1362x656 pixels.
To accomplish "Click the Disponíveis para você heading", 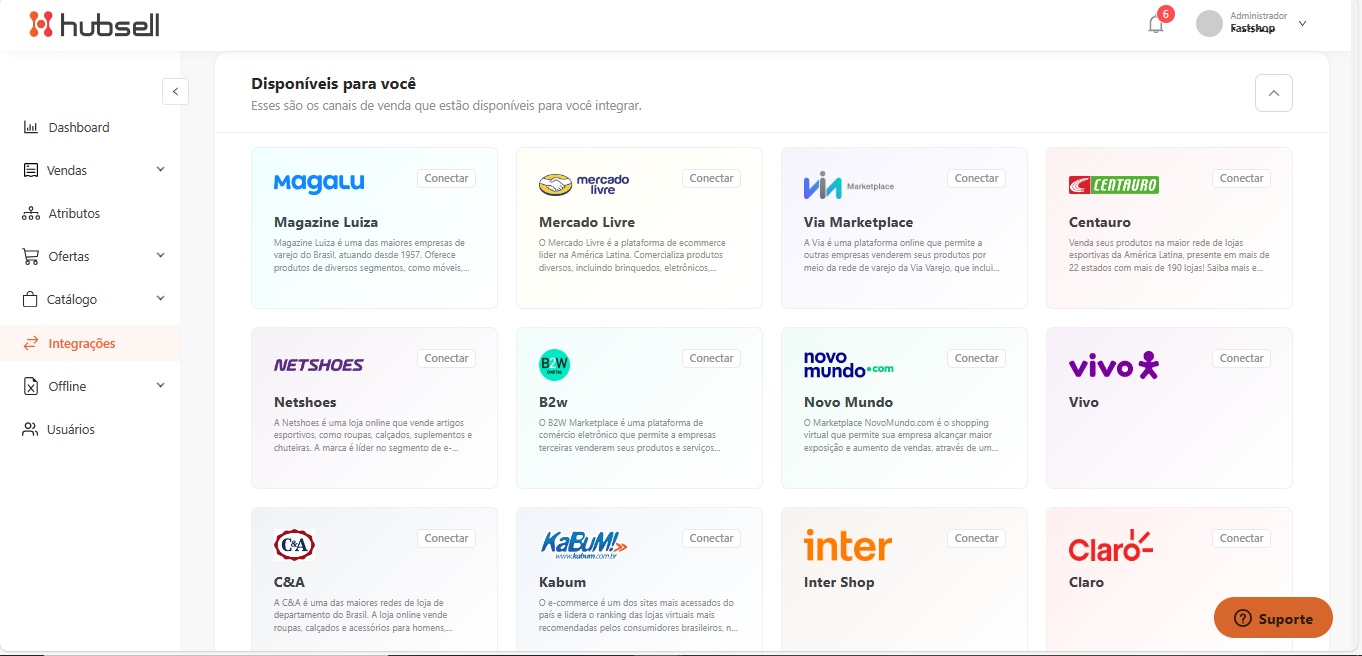I will click(333, 84).
